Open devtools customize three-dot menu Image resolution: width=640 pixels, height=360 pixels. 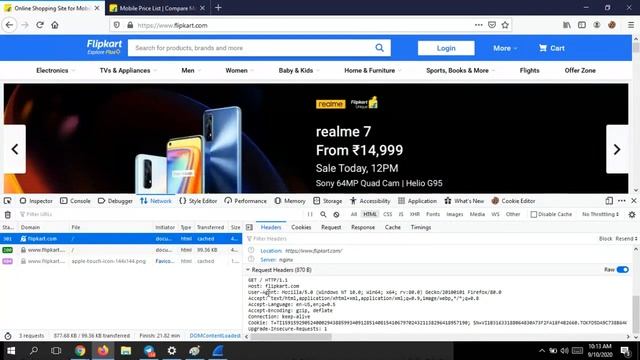tap(622, 201)
